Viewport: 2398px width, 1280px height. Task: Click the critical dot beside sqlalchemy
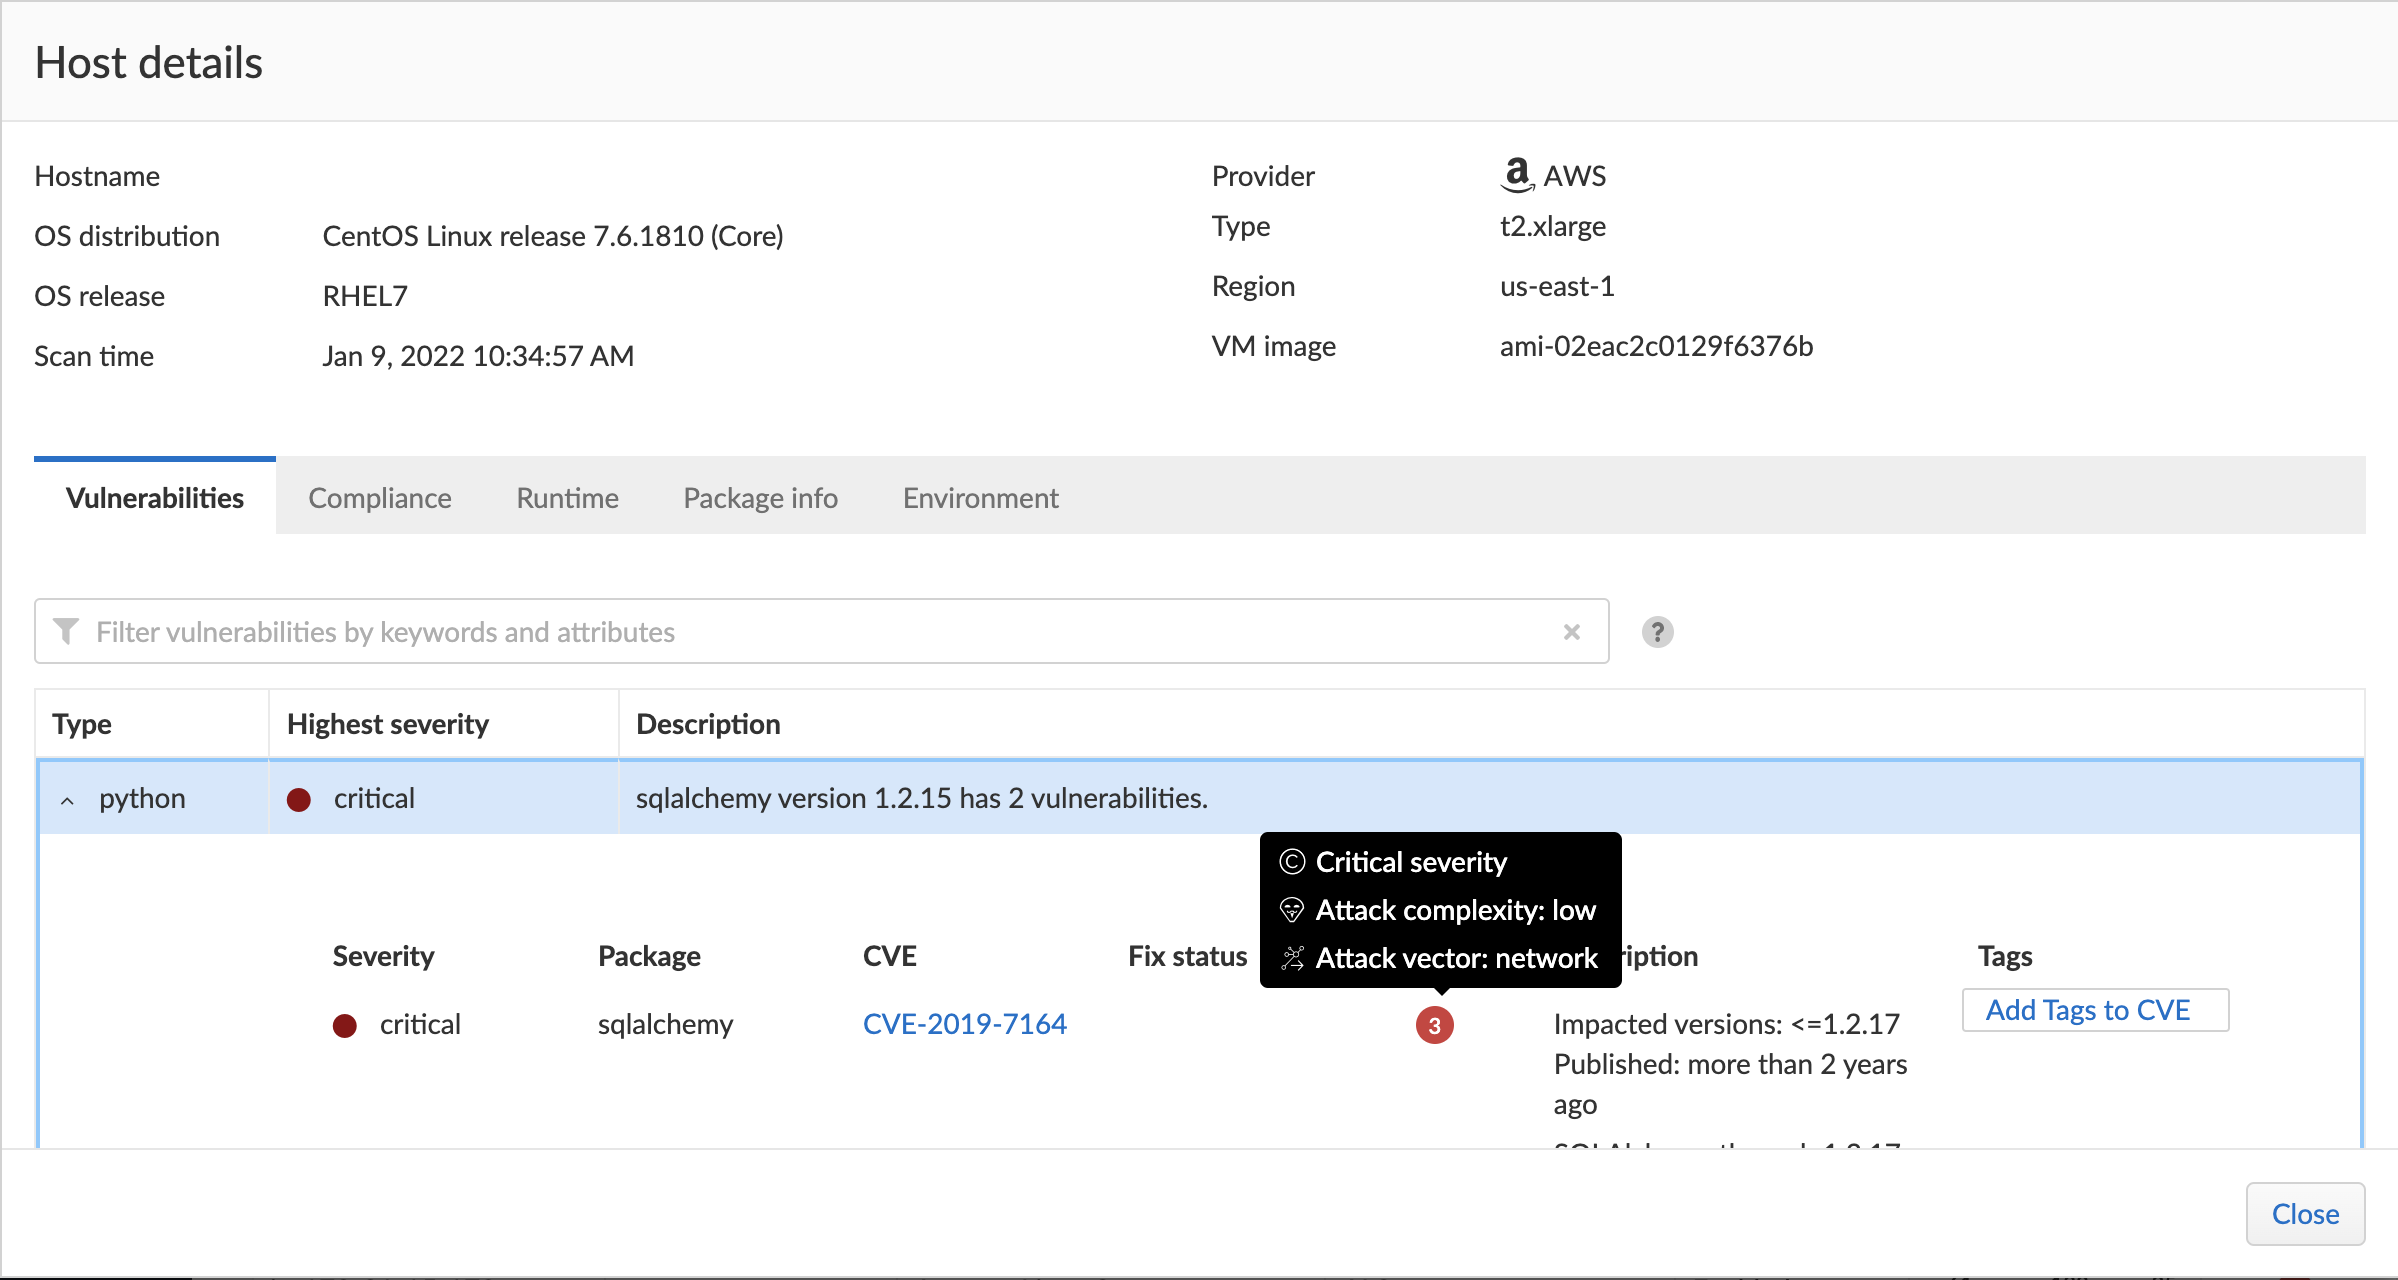345,1025
